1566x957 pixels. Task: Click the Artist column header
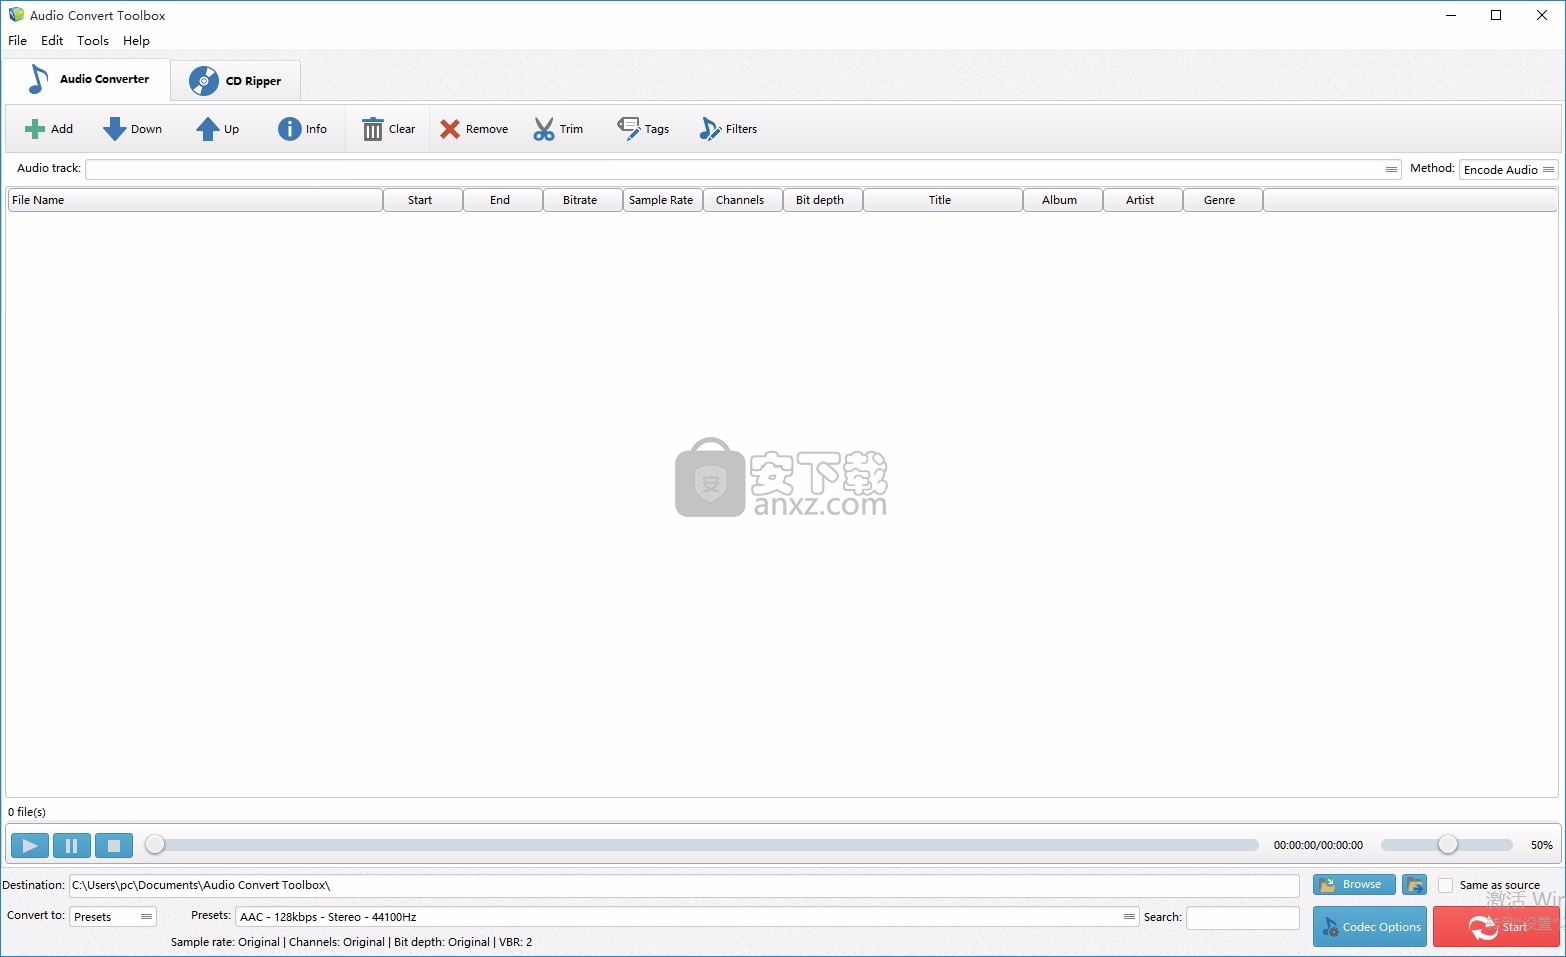pyautogui.click(x=1143, y=200)
